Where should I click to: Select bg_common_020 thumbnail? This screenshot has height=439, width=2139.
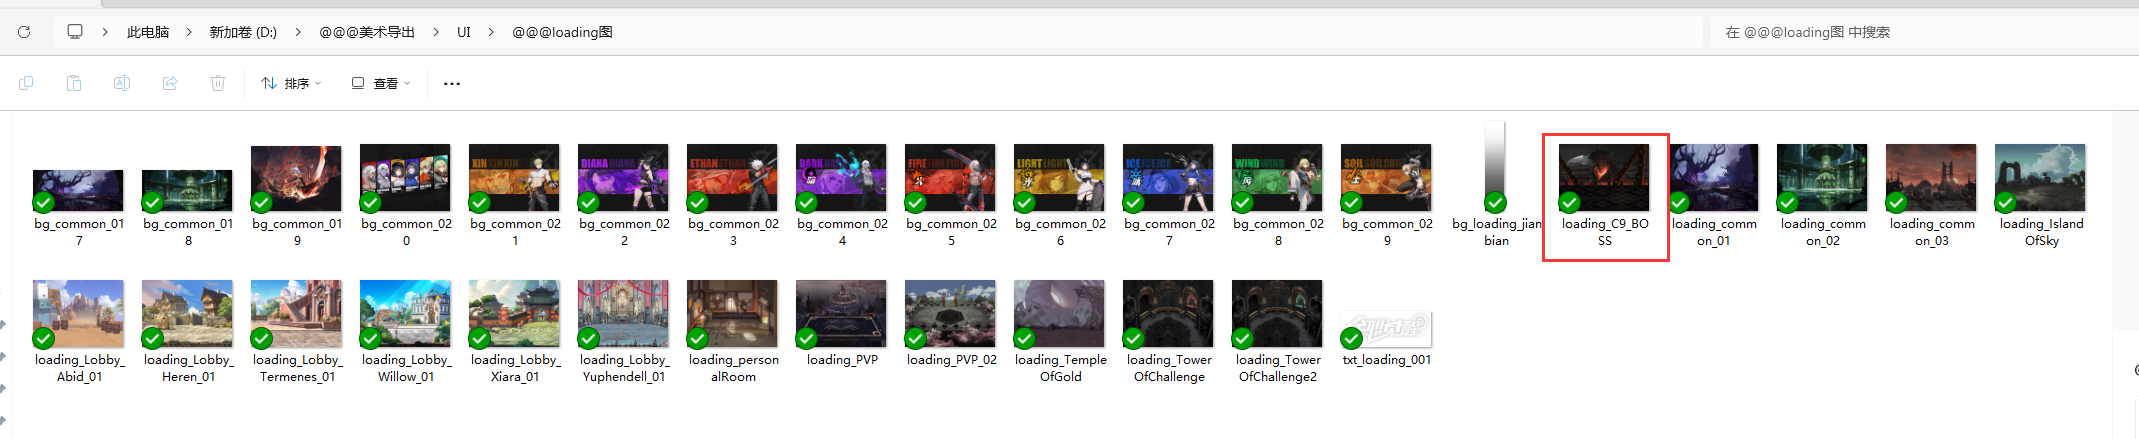pos(405,178)
